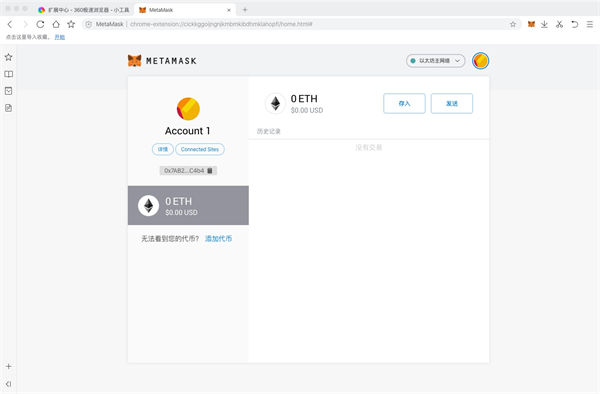Click the site info icon in address bar
The height and width of the screenshot is (394, 600).
88,24
